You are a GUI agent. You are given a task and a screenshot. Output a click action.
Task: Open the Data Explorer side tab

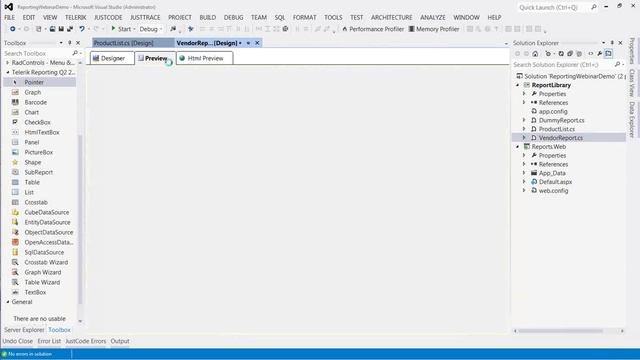coord(632,119)
